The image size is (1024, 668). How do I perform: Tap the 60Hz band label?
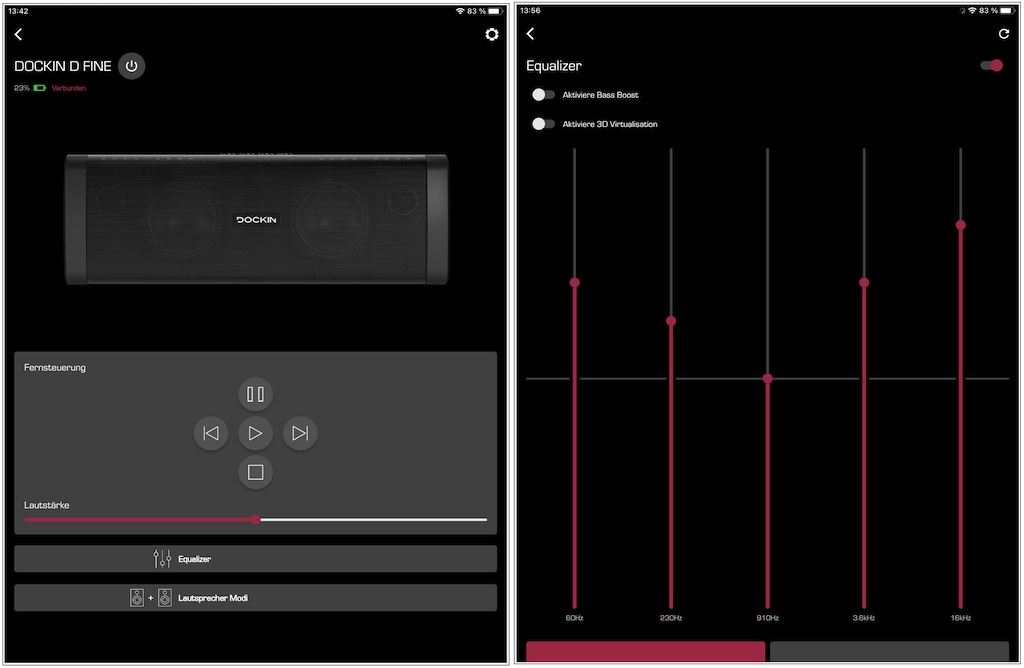point(574,618)
